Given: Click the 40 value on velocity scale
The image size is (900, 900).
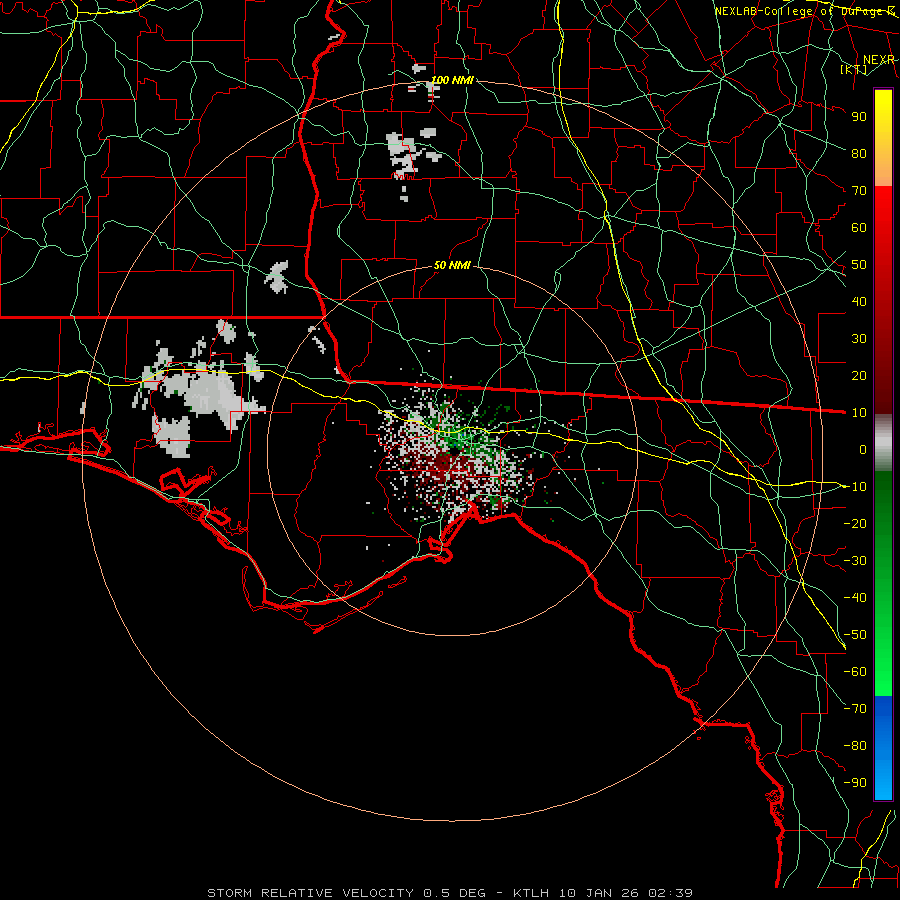Looking at the screenshot, I should [x=859, y=301].
